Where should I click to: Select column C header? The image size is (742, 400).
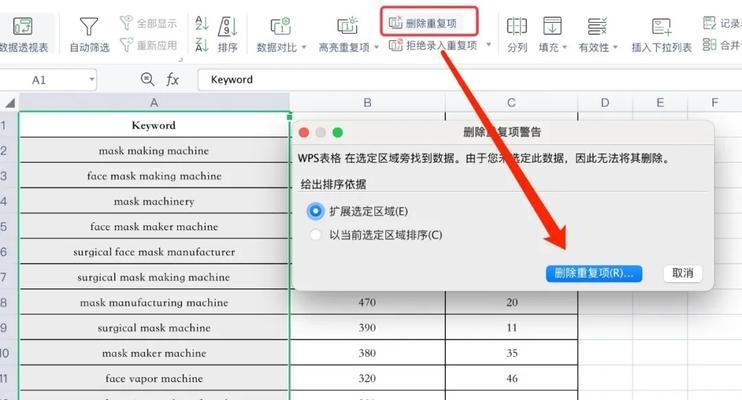tap(511, 103)
